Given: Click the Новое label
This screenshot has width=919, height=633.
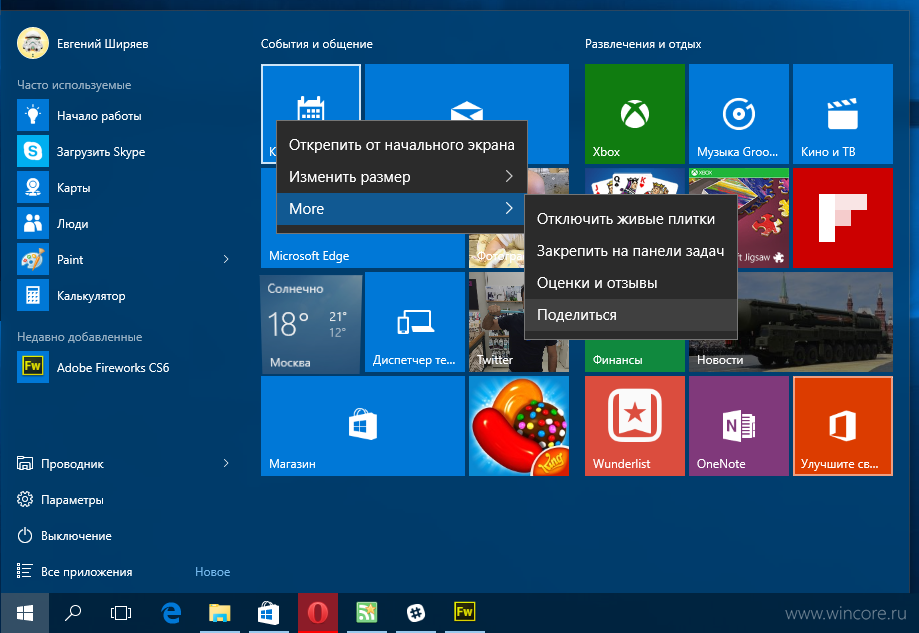Looking at the screenshot, I should 212,571.
